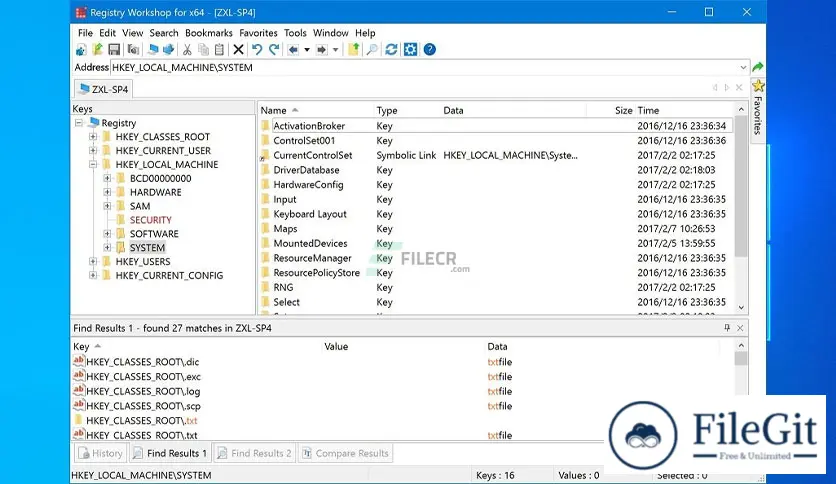The height and width of the screenshot is (484, 836).
Task: Open the Forward history dropdown arrow
Action: (x=335, y=50)
